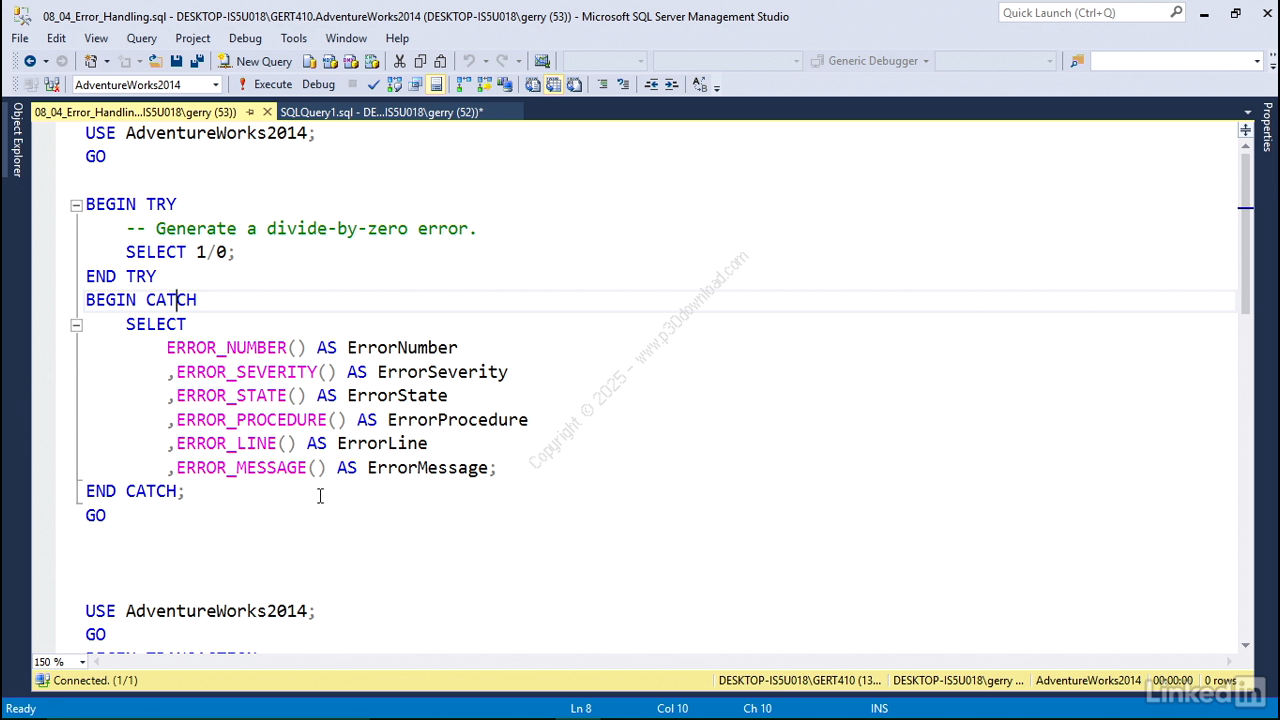Open the File menu
The width and height of the screenshot is (1280, 720).
click(x=20, y=38)
